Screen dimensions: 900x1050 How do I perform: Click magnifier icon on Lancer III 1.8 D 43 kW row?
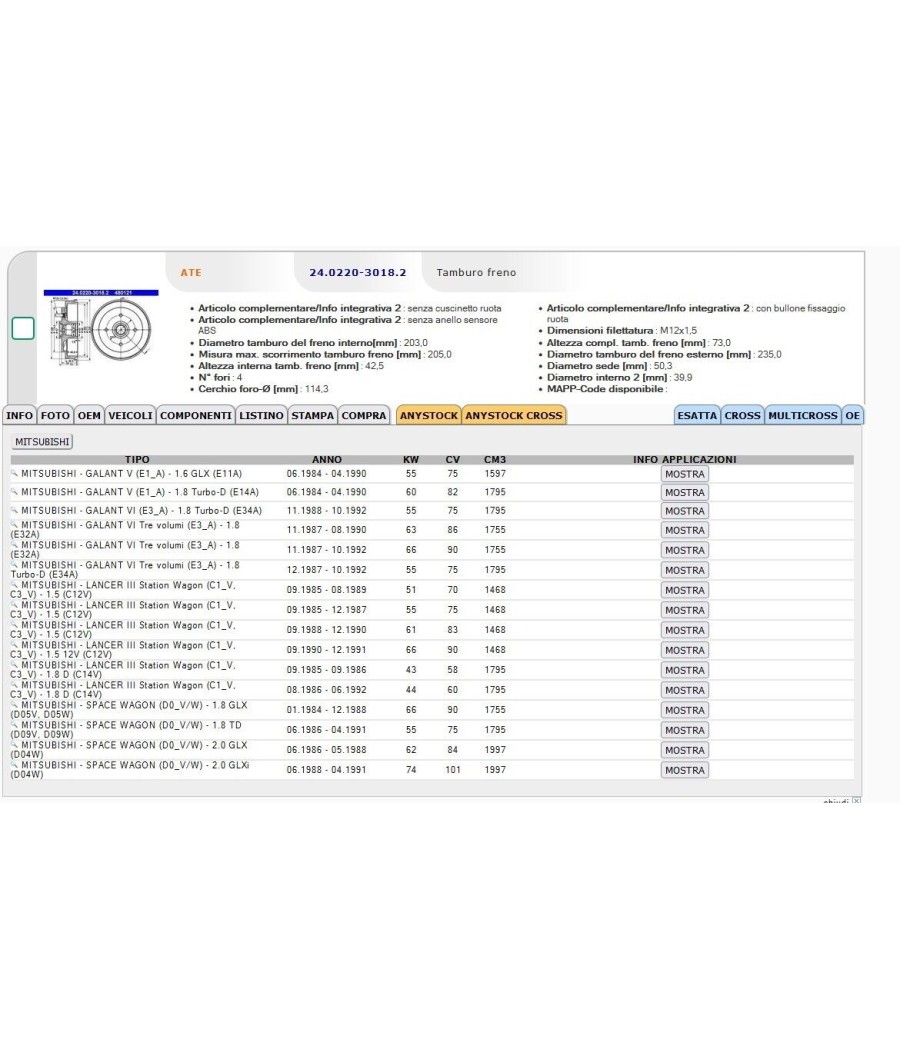point(14,665)
